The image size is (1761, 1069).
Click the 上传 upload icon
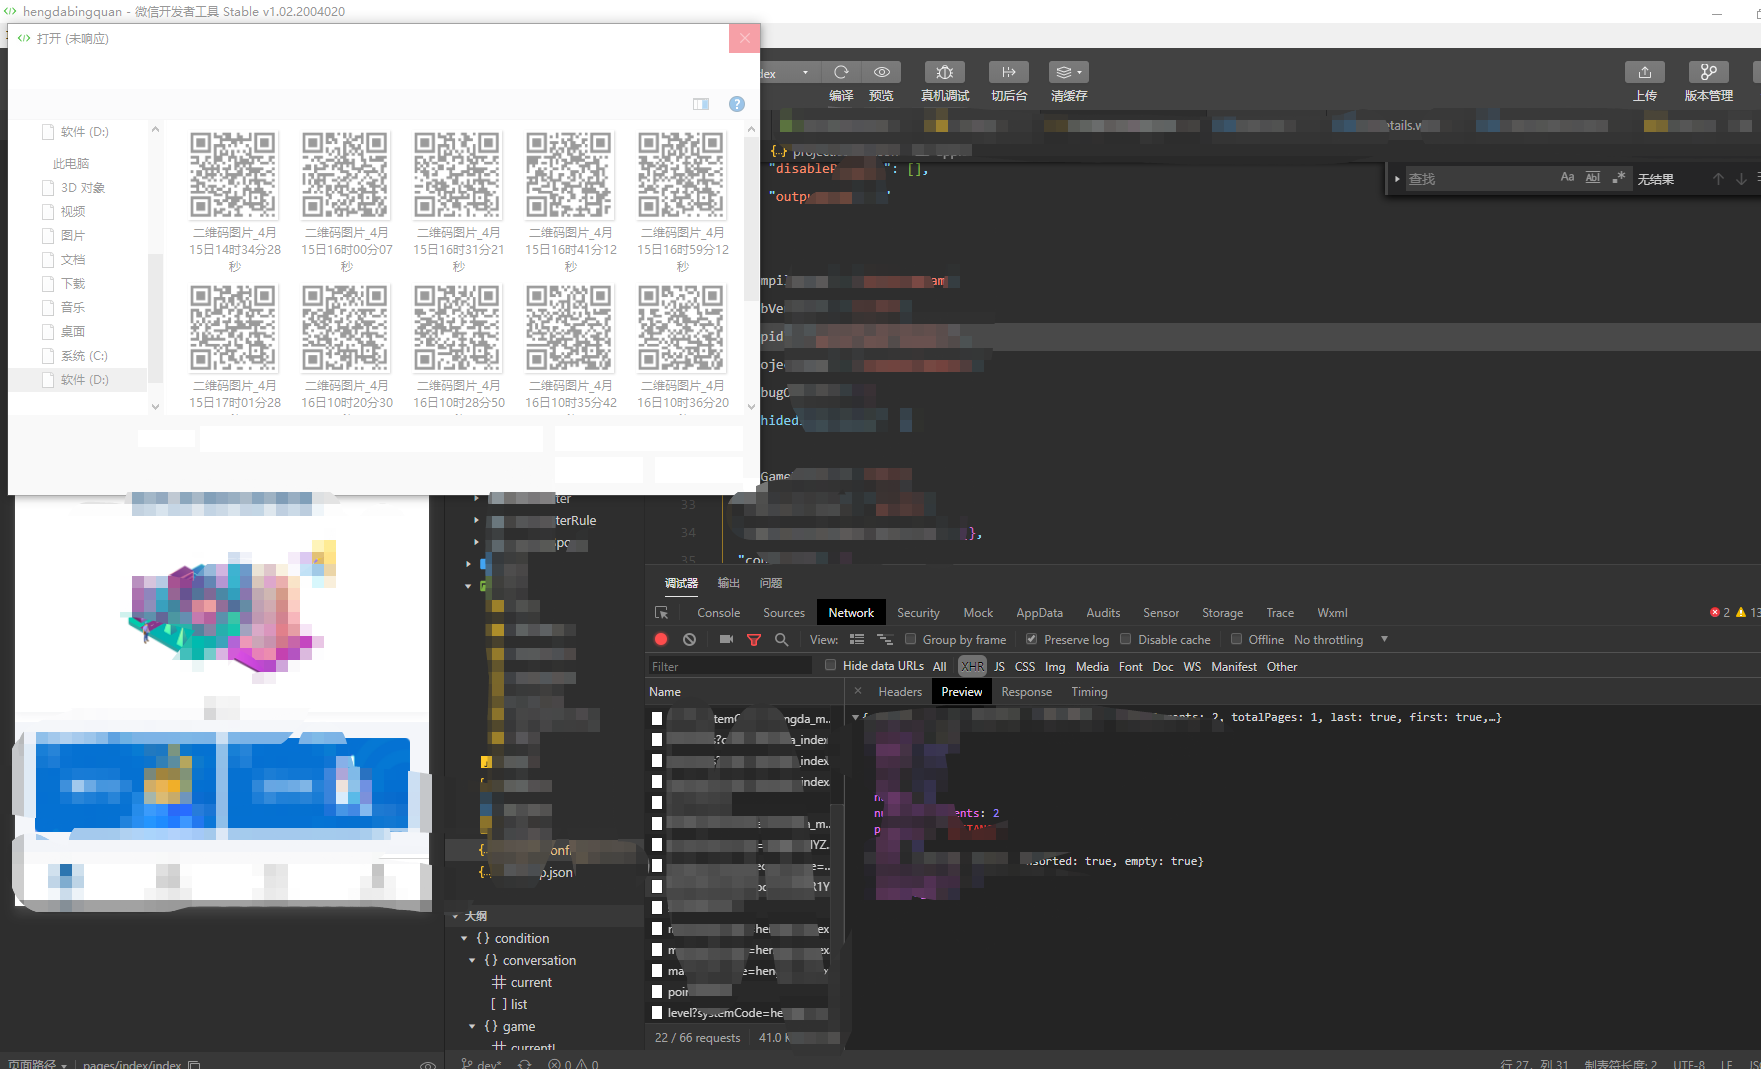1645,72
